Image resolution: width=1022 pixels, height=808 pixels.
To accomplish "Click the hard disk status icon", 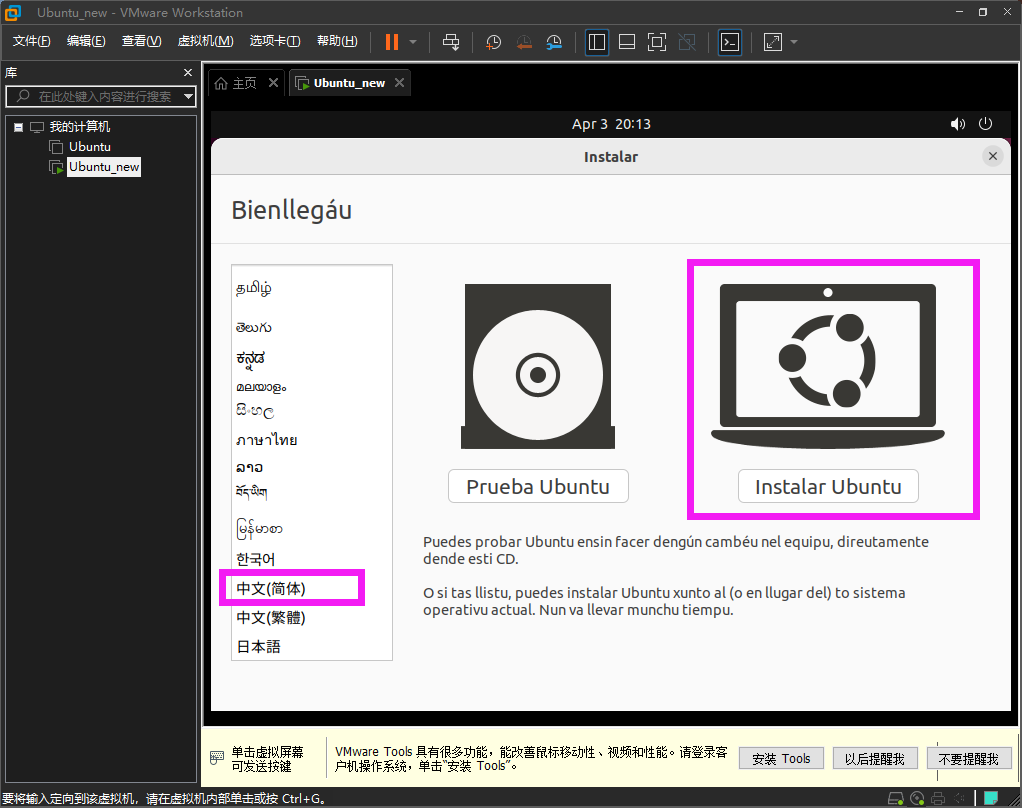I will [x=896, y=798].
